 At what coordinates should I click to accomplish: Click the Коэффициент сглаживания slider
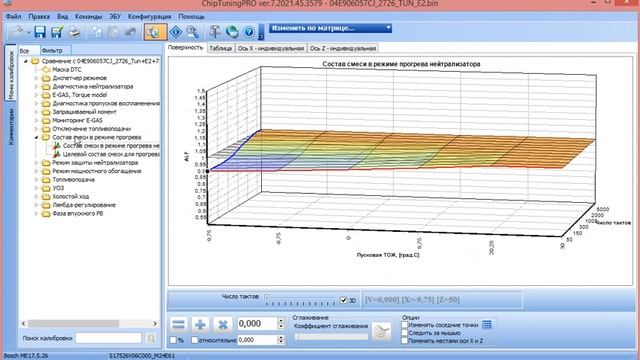(331, 337)
